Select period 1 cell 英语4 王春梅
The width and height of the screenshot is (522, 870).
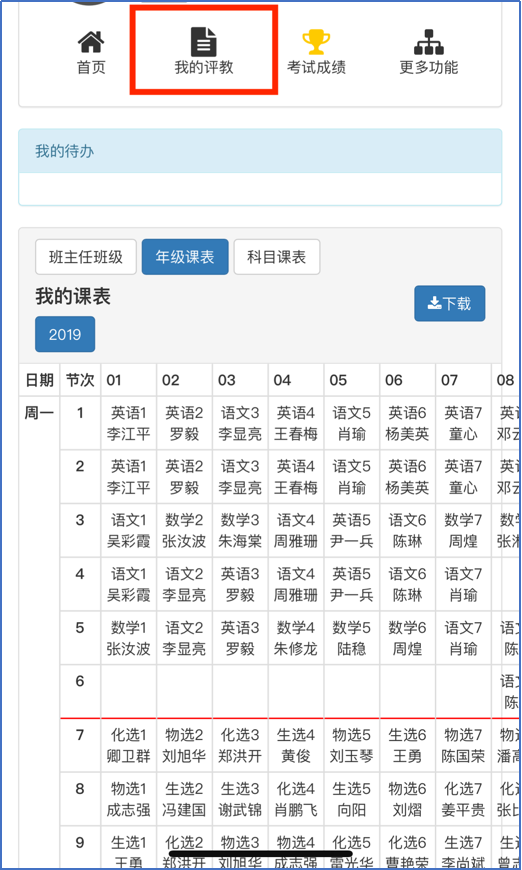pos(296,423)
